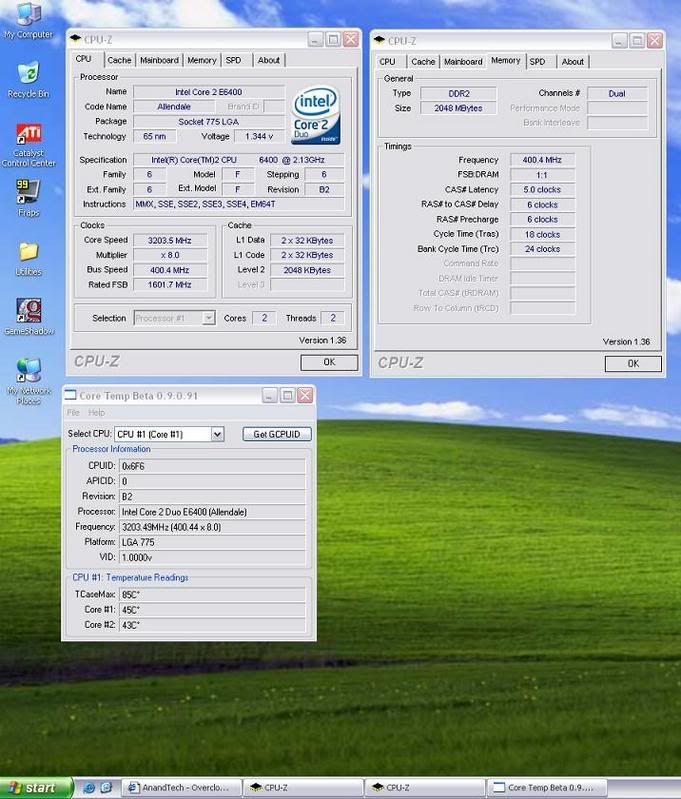Close the left CPU-Z window

click(x=351, y=39)
